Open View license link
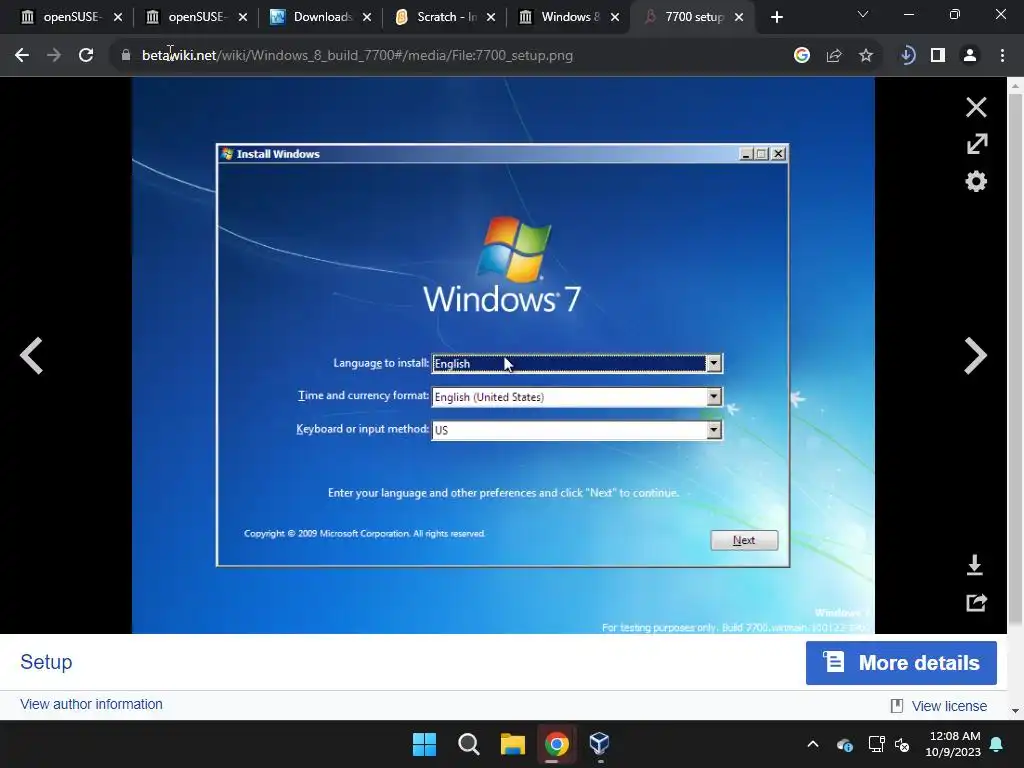 pyautogui.click(x=948, y=706)
